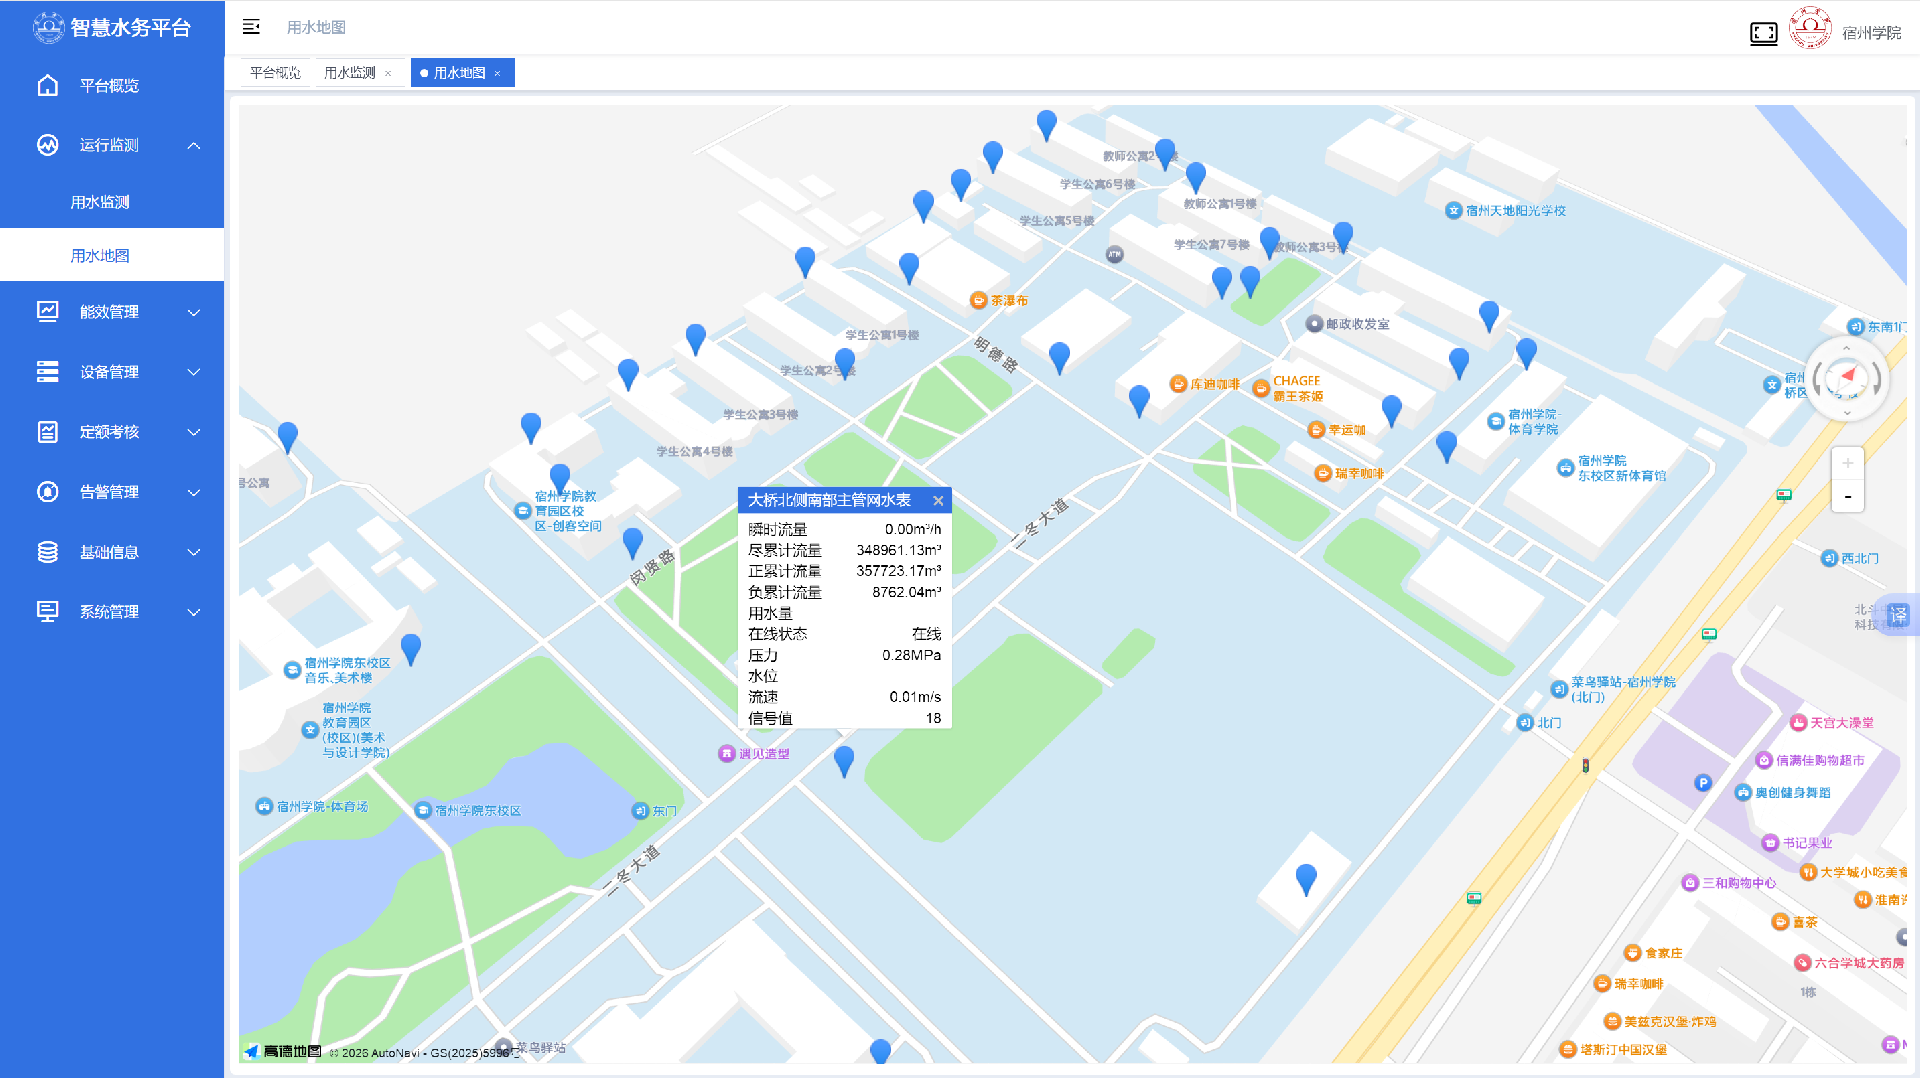Click the map marker below the info popup
Screen dimensions: 1920x1078
(844, 760)
